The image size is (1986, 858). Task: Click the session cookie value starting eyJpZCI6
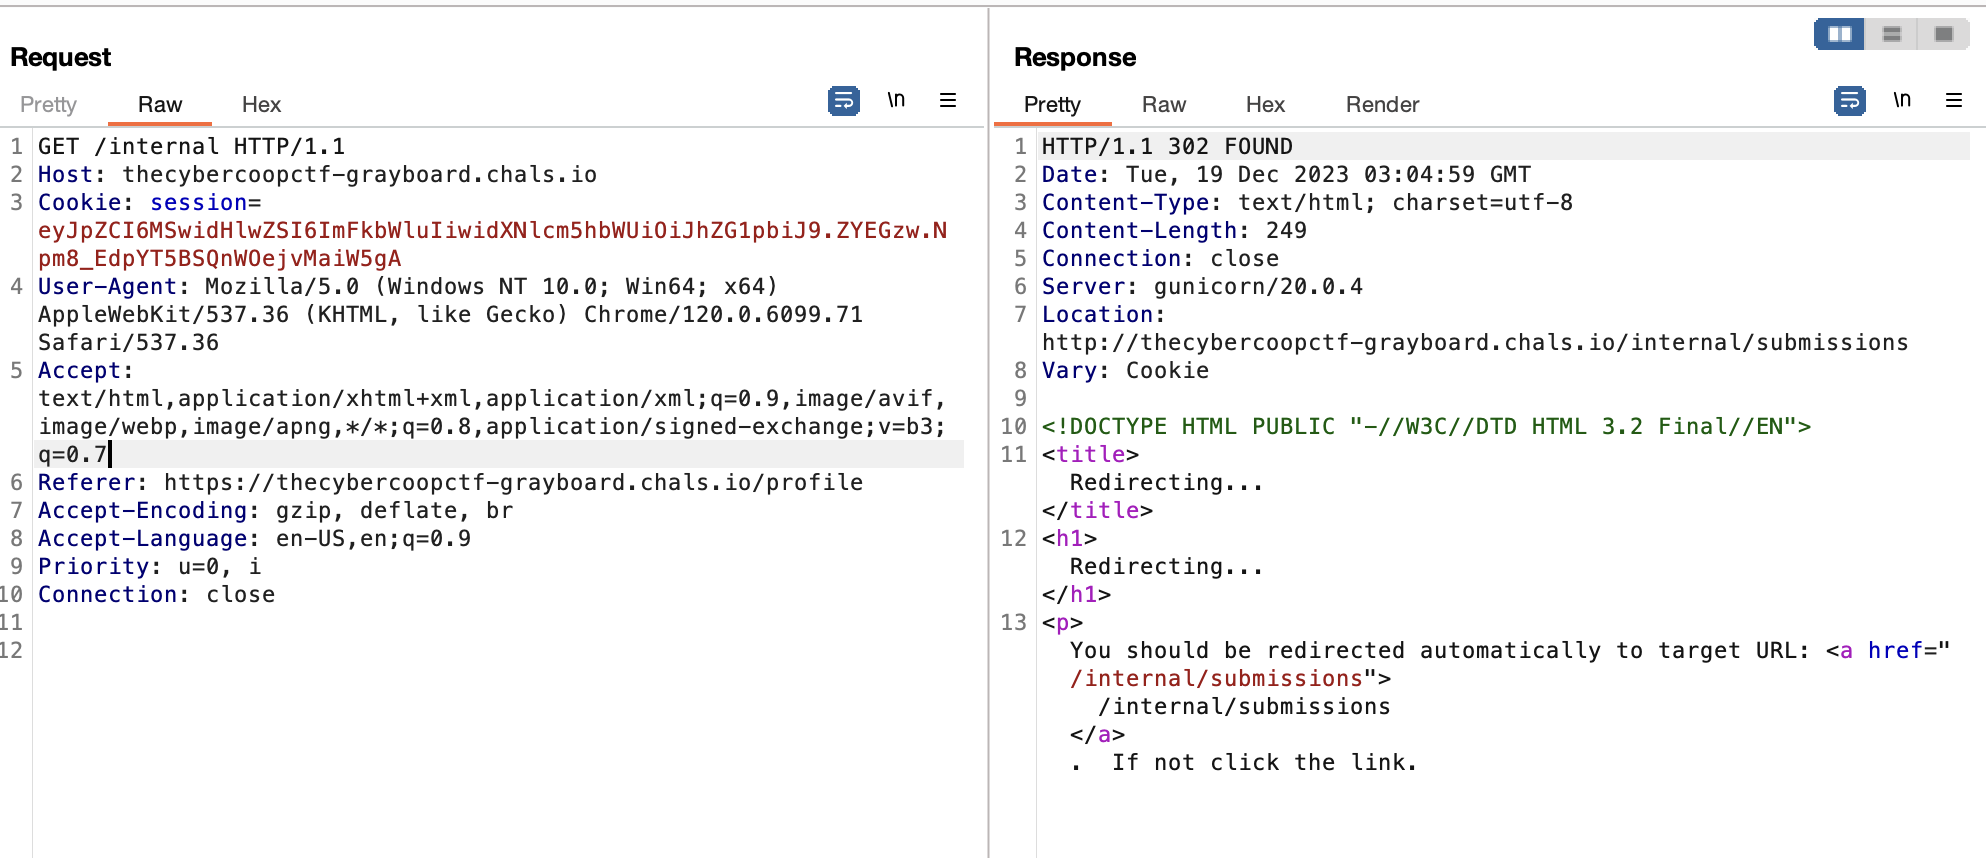(x=492, y=244)
